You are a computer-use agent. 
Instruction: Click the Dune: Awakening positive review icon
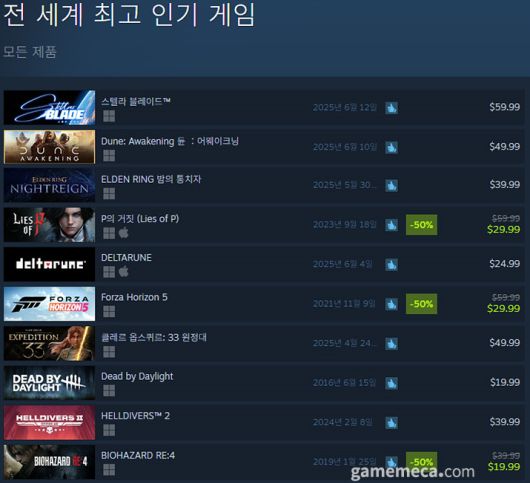391,147
